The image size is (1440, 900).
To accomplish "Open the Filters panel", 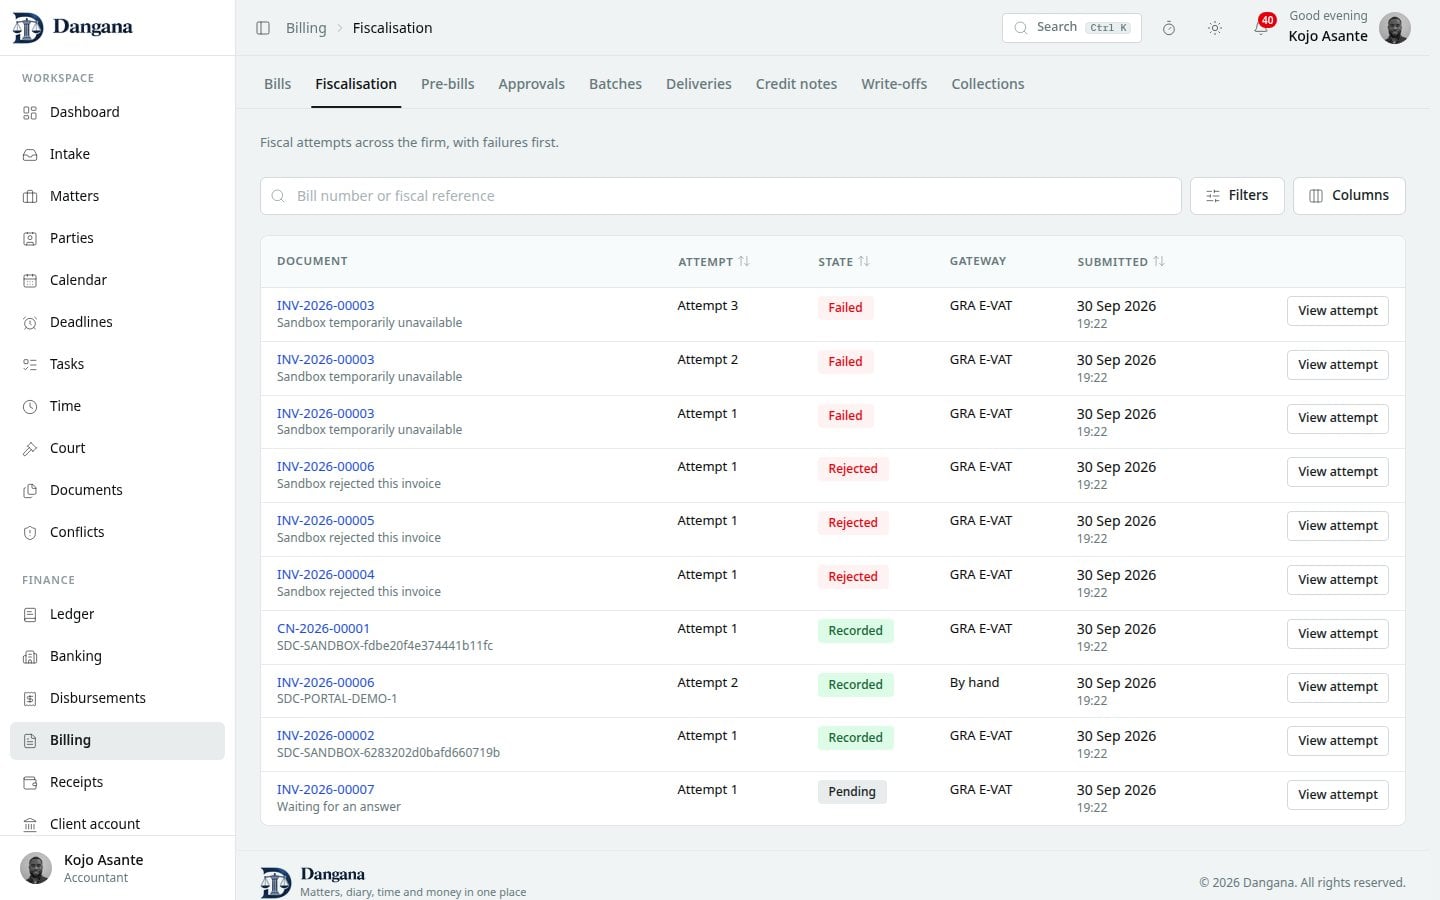I will click(x=1237, y=196).
